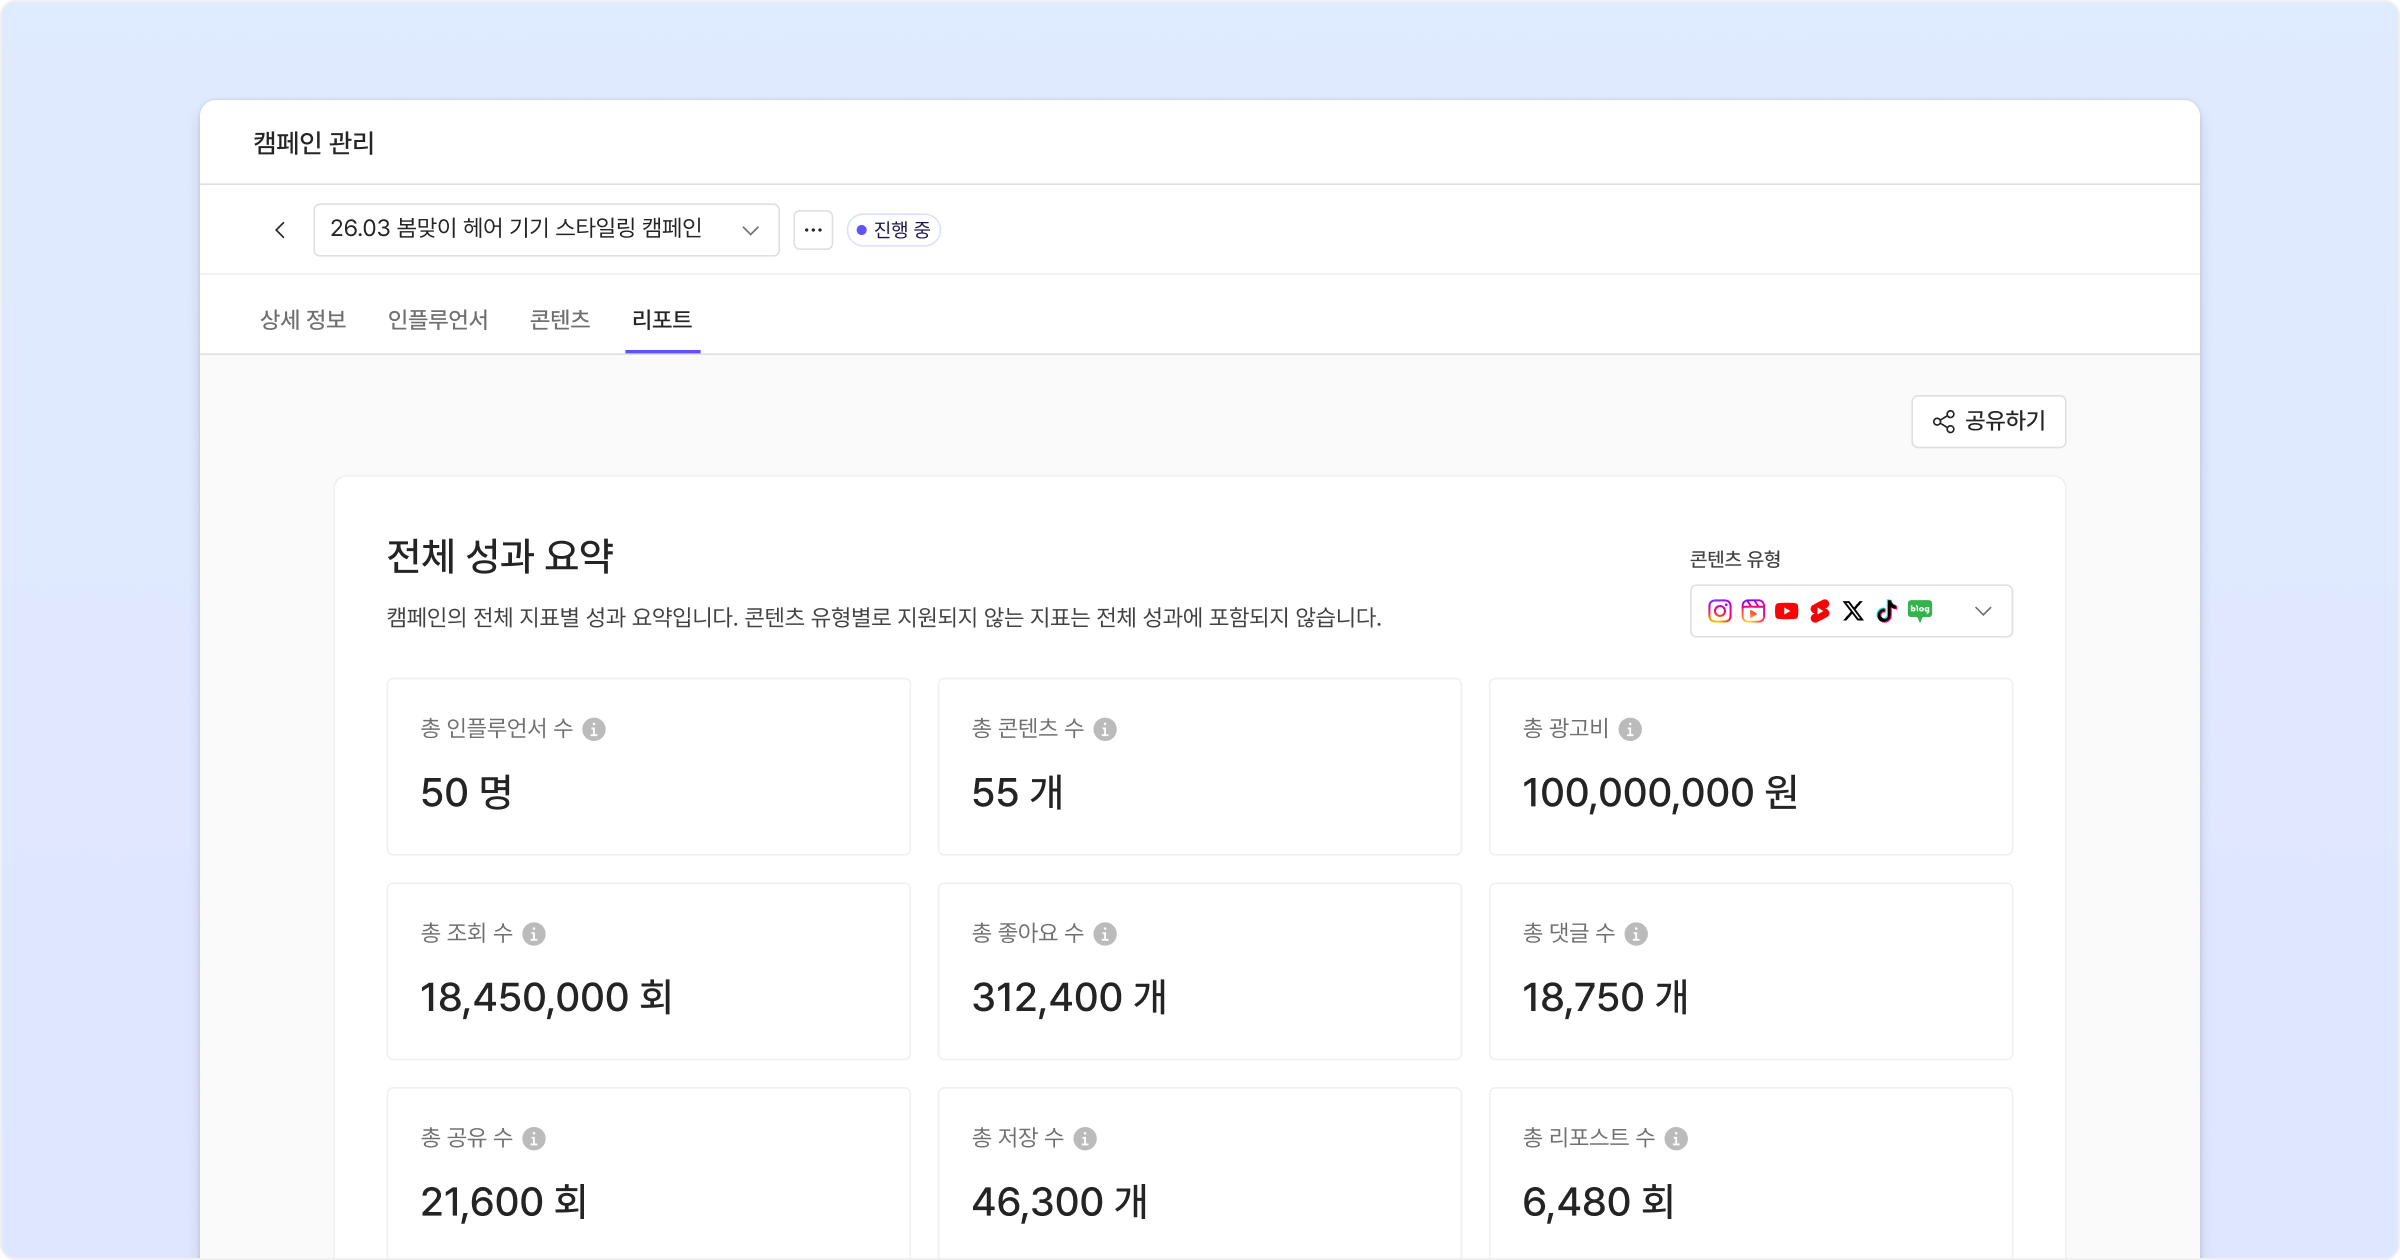Image resolution: width=2400 pixels, height=1260 pixels.
Task: Click info icon next to 총 리포스트 수
Action: (x=1676, y=1138)
